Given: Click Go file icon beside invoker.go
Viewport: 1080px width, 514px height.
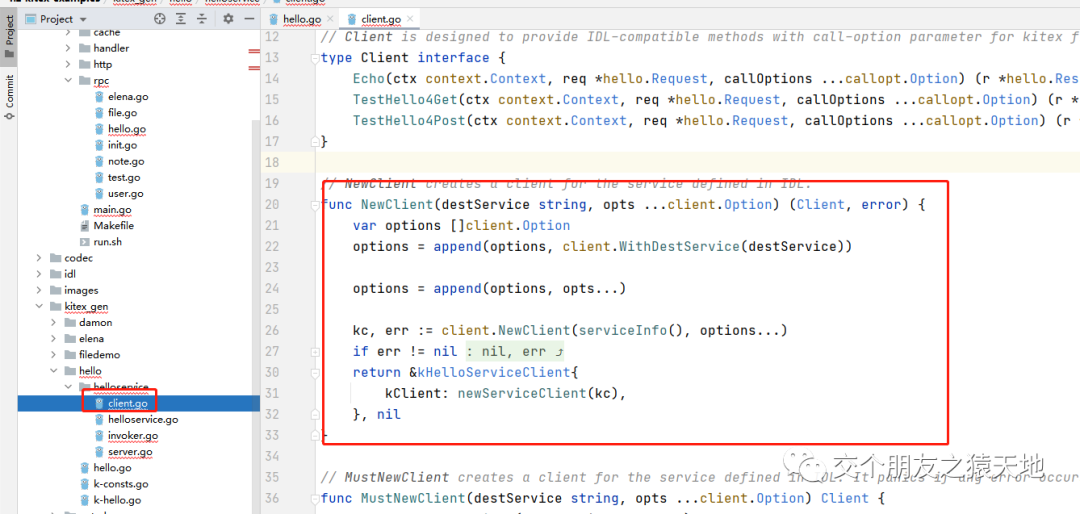Looking at the screenshot, I should point(100,435).
